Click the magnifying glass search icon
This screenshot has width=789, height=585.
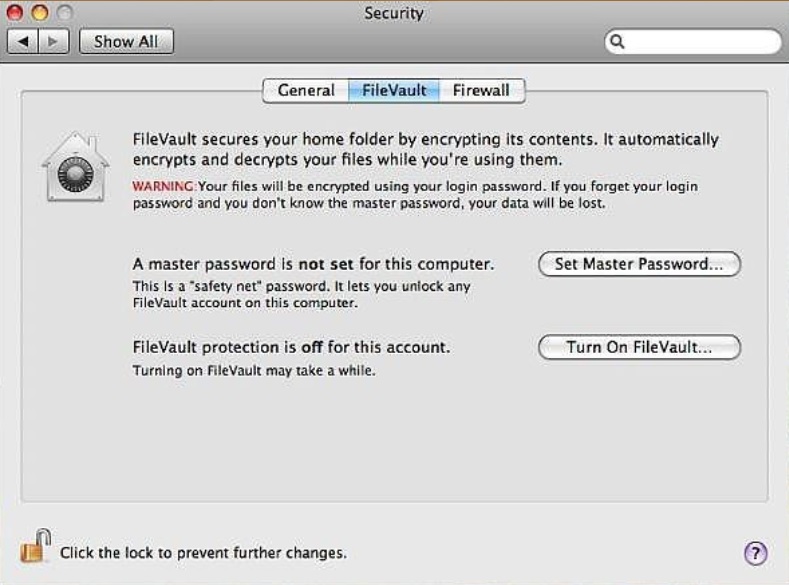point(618,42)
